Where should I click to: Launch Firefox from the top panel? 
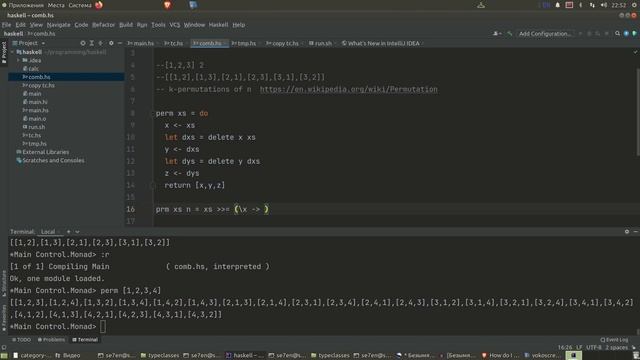pyautogui.click(x=99, y=5)
